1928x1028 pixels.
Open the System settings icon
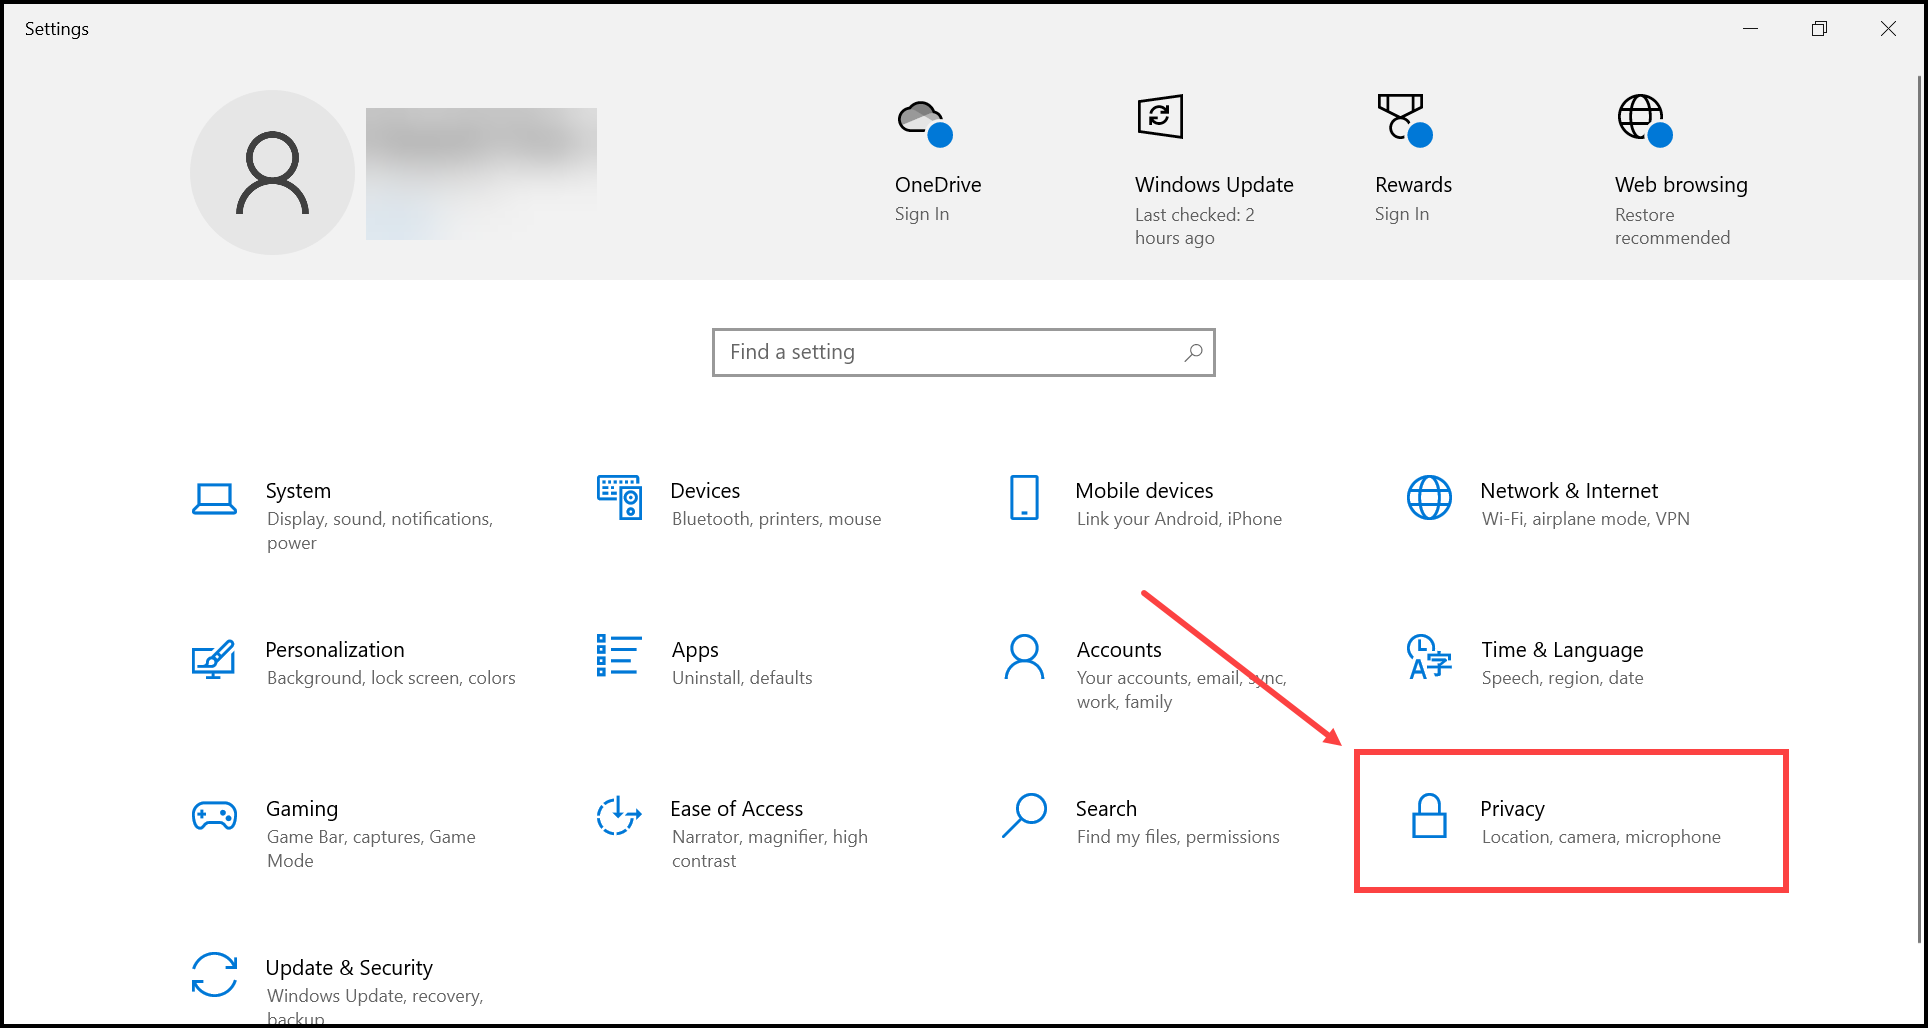(x=214, y=497)
